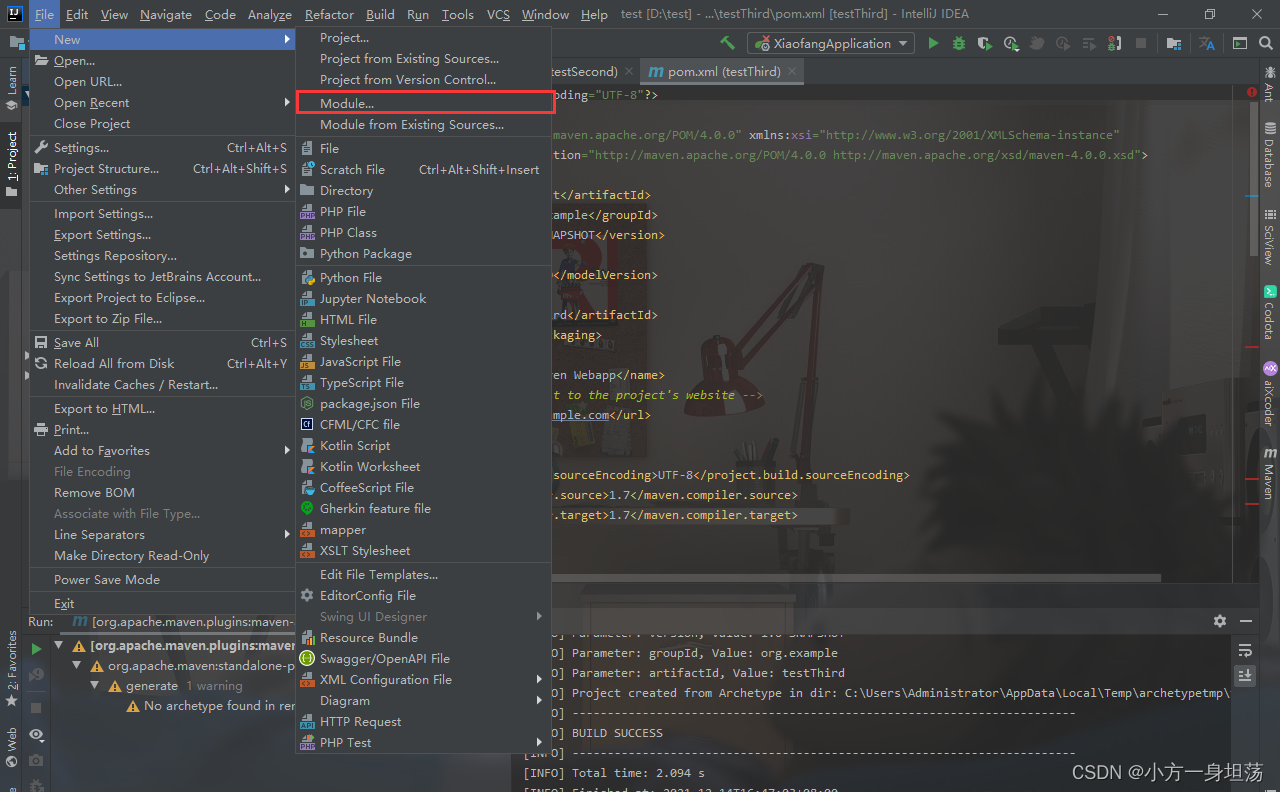This screenshot has height=792, width=1280.
Task: Select Module... from New submenu
Action: pyautogui.click(x=423, y=104)
